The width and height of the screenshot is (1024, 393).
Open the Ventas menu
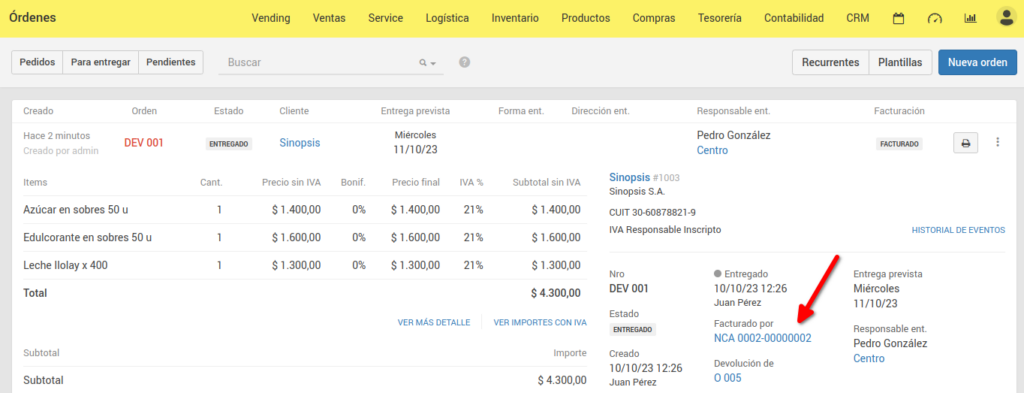329,18
